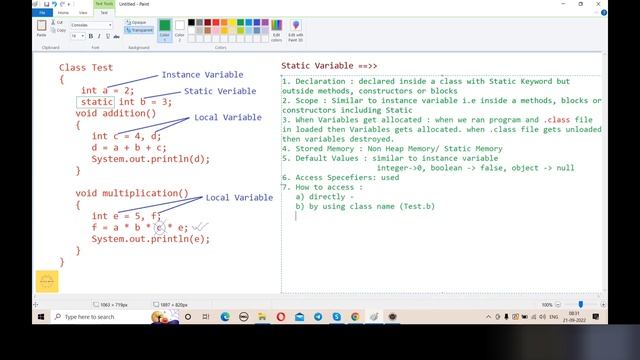Click the Cortana circle icon on taskbar
Image resolution: width=640 pixels, height=360 pixels.
coord(188,317)
